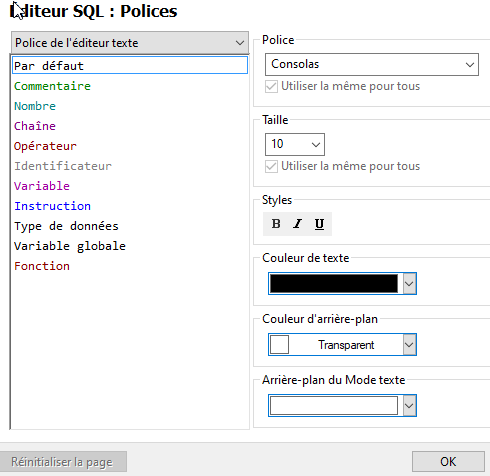The image size is (490, 476).
Task: Expand the Couleur d'arrière-plan dropdown arrow
Action: [x=409, y=344]
